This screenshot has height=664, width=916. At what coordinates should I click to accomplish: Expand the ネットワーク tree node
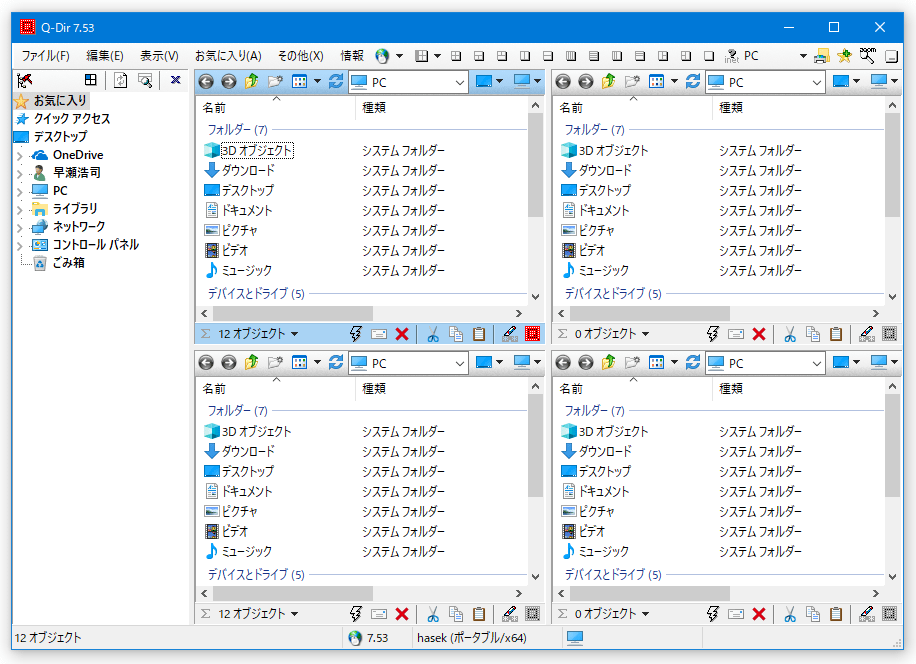(20, 228)
